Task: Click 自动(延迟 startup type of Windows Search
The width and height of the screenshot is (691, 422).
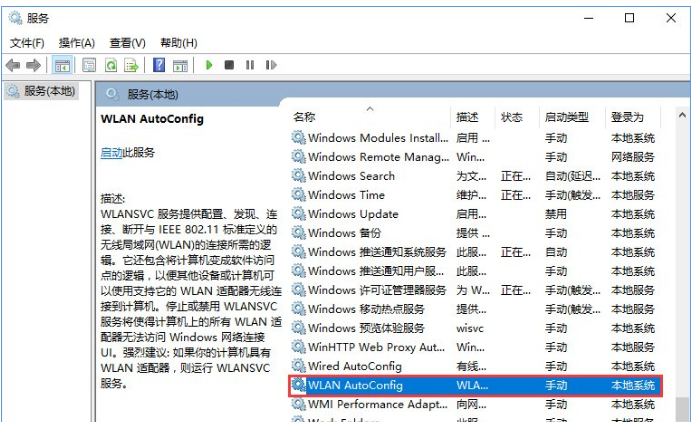Action: click(572, 176)
